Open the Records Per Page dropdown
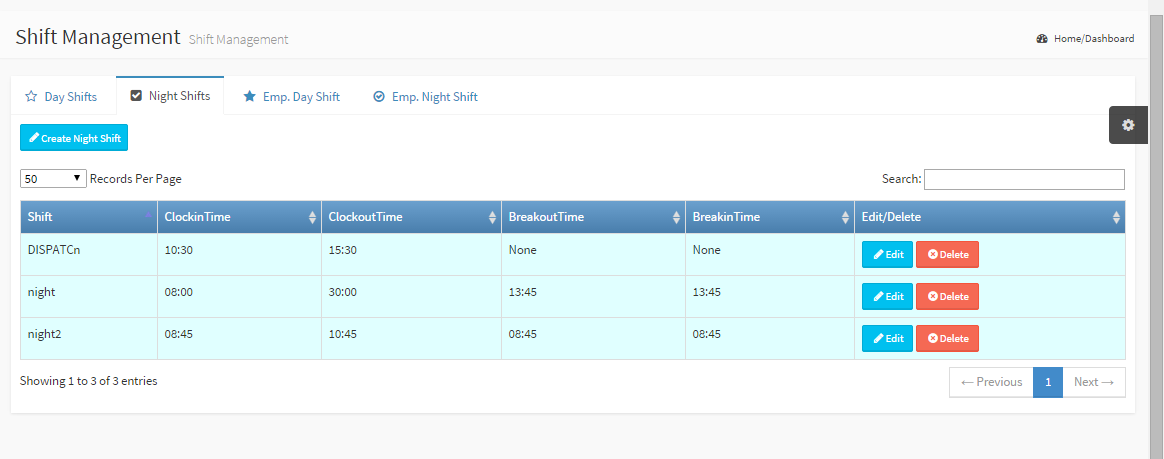 click(x=53, y=179)
